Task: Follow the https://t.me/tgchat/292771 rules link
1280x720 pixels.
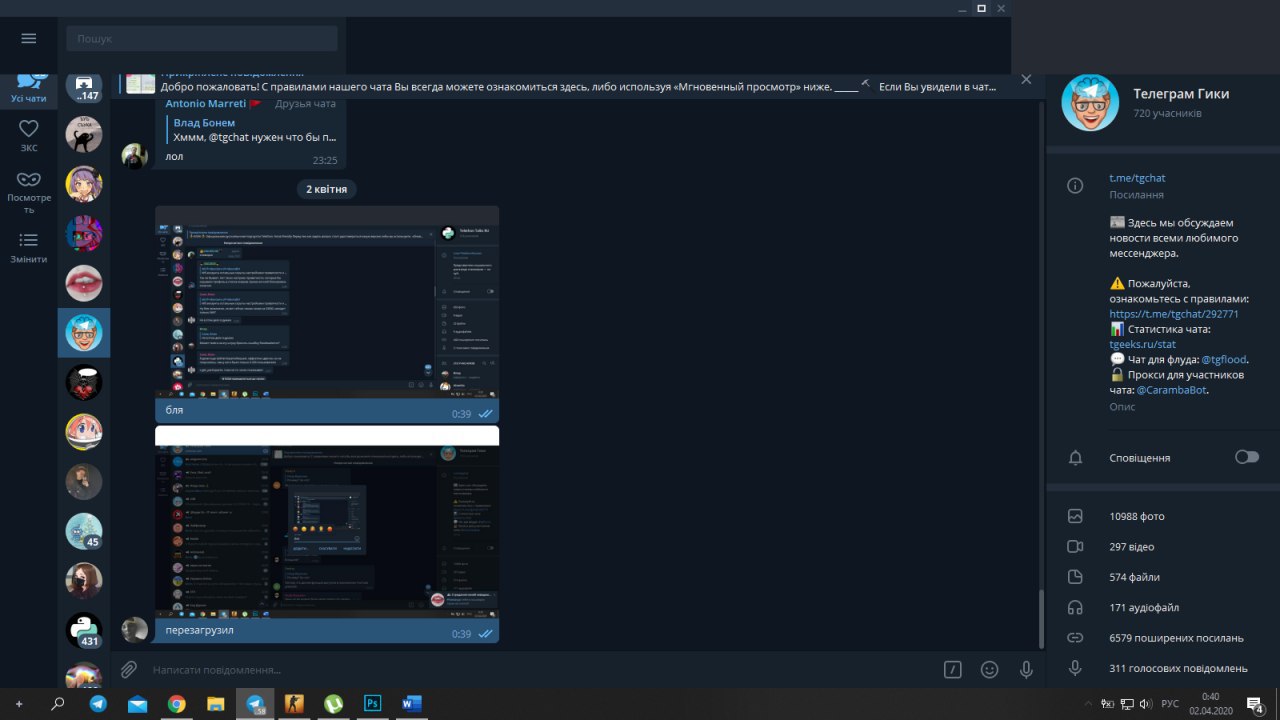Action: click(1174, 313)
